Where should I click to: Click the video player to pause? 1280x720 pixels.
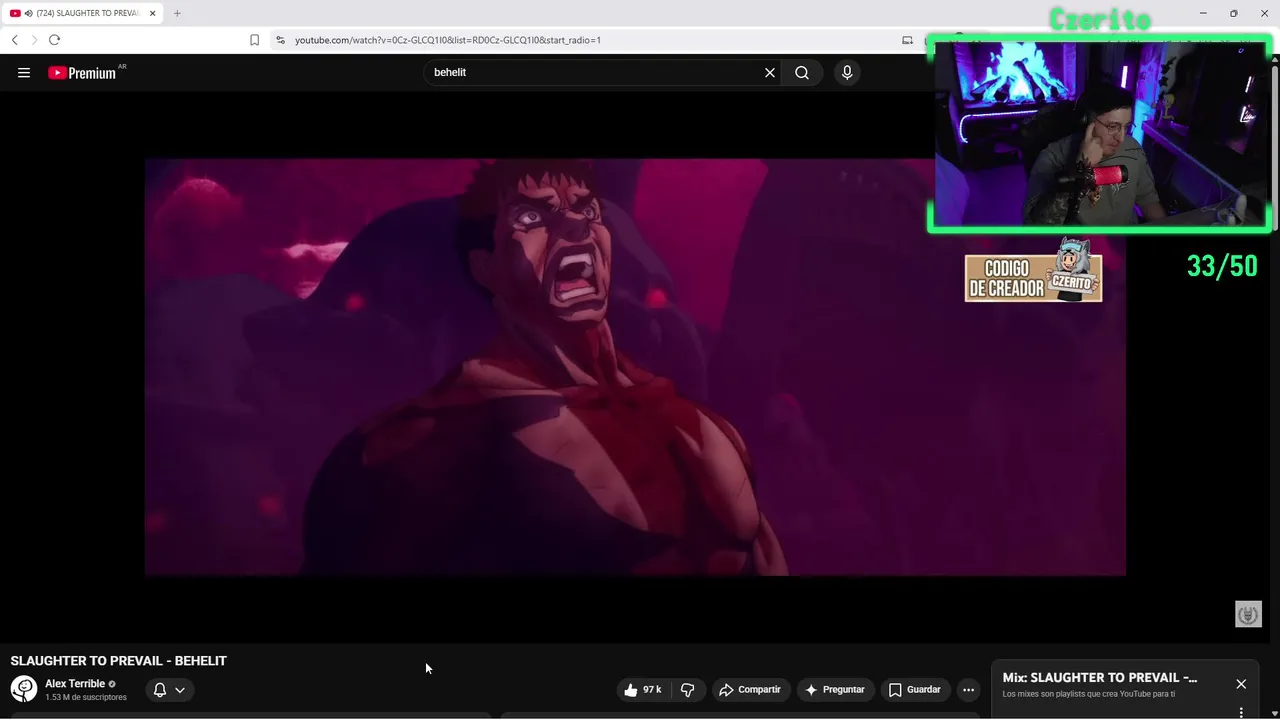pyautogui.click(x=635, y=367)
